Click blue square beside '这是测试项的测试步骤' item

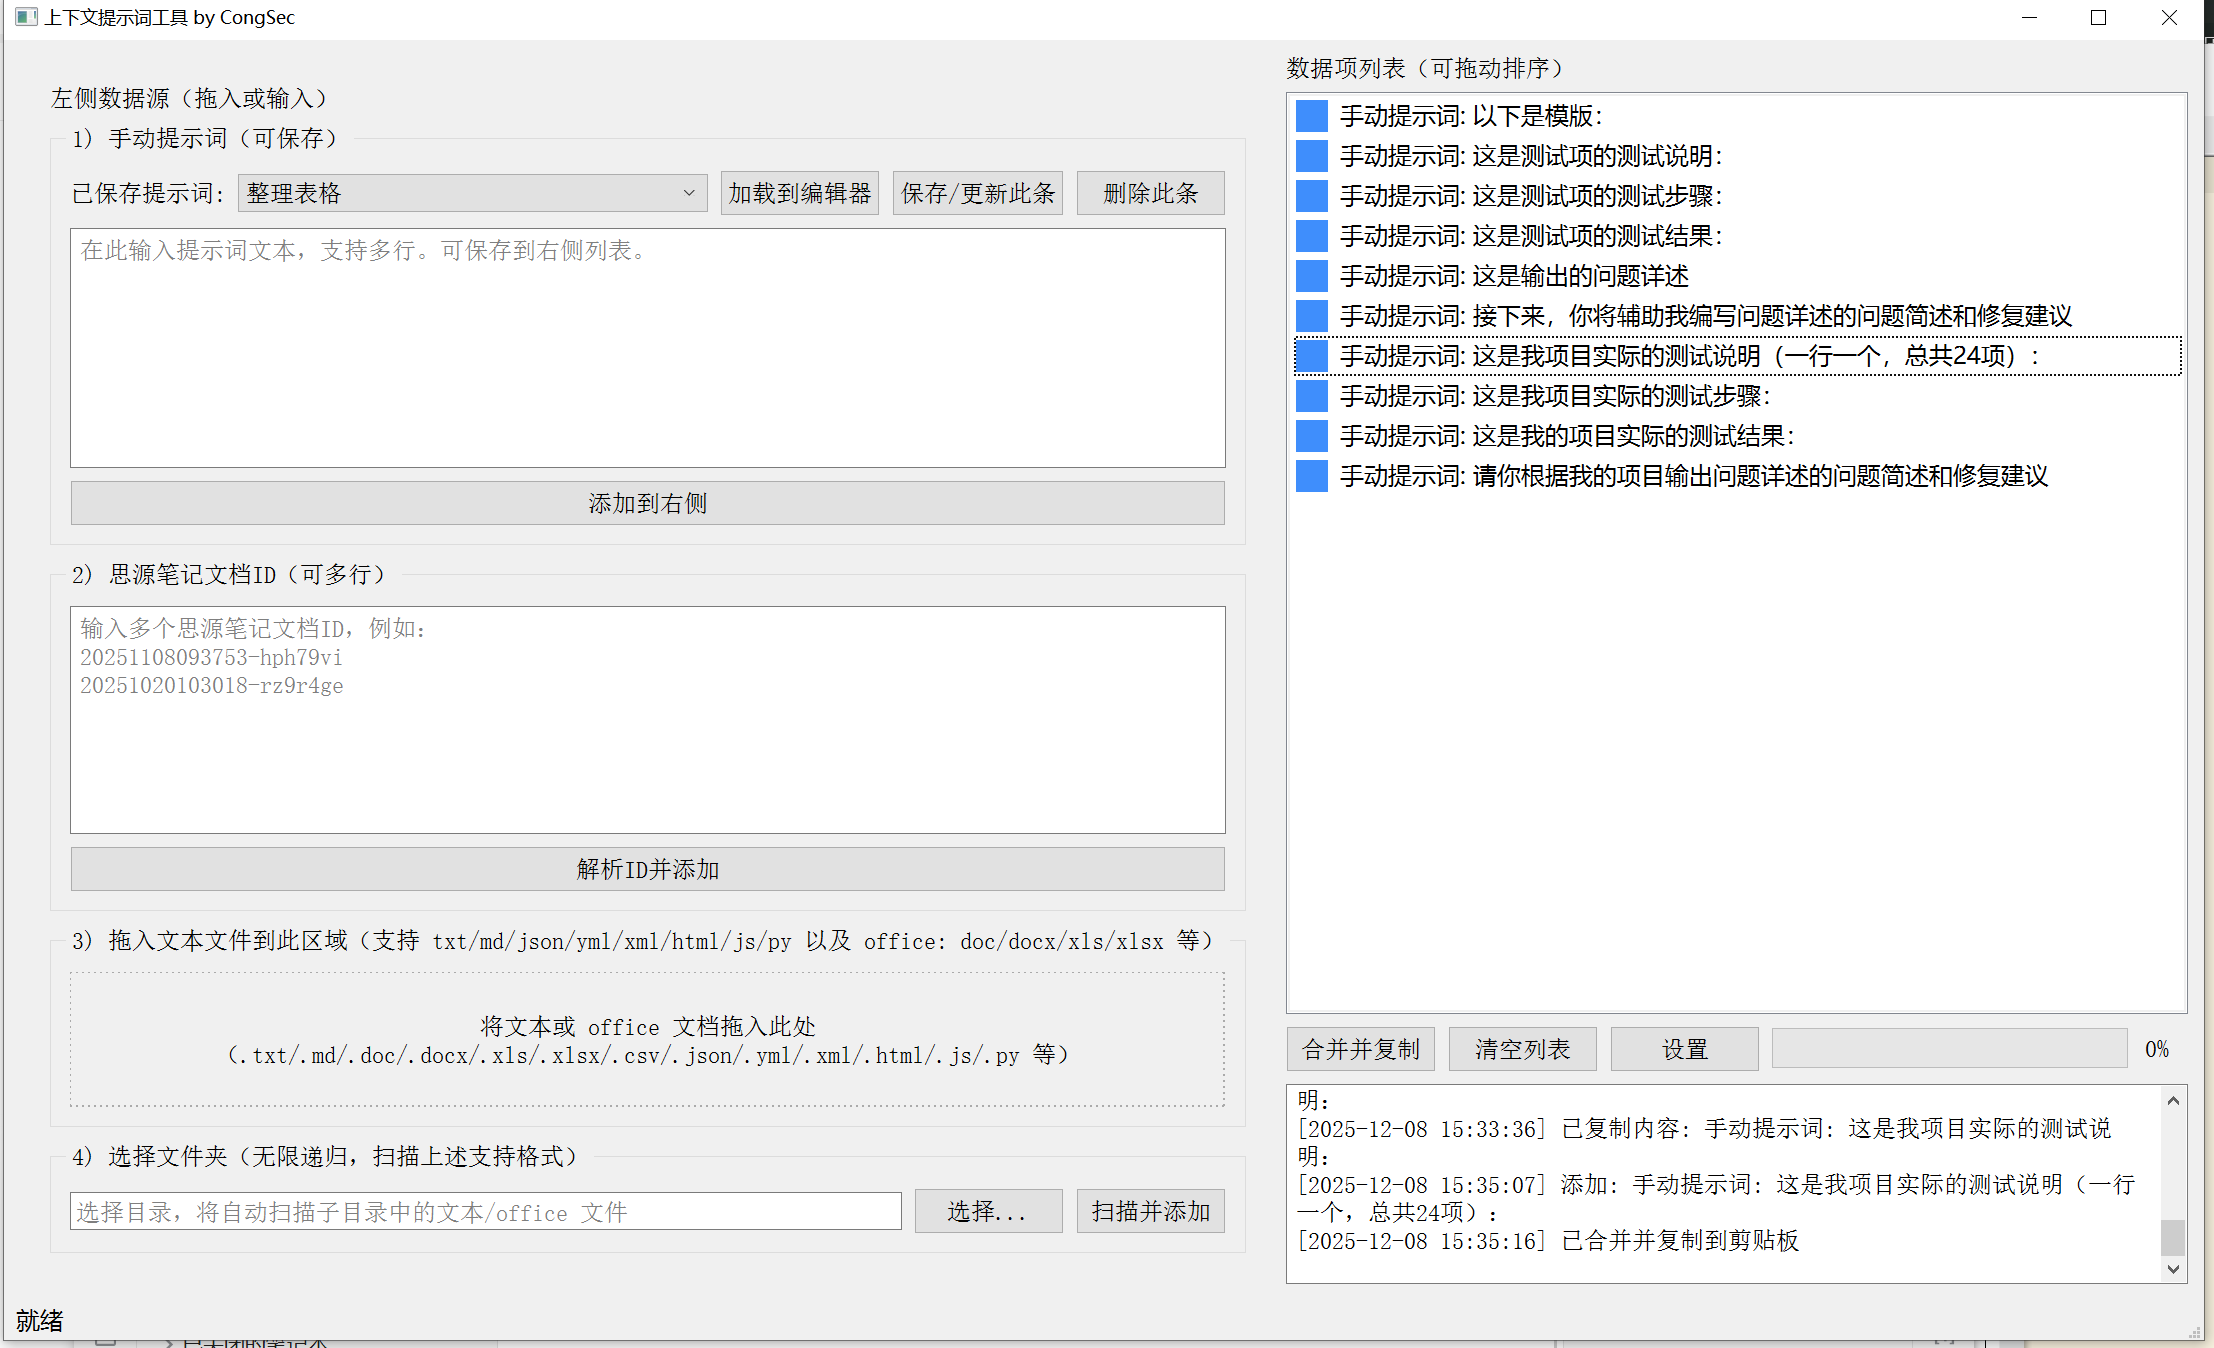click(x=1311, y=196)
